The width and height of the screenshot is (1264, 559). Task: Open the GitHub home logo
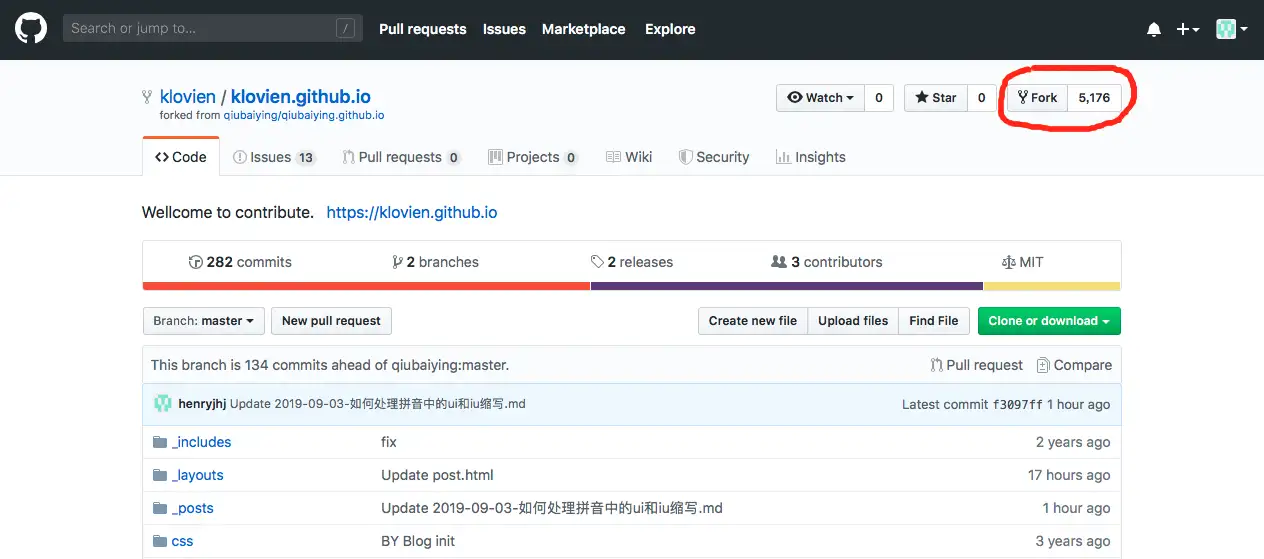(31, 28)
